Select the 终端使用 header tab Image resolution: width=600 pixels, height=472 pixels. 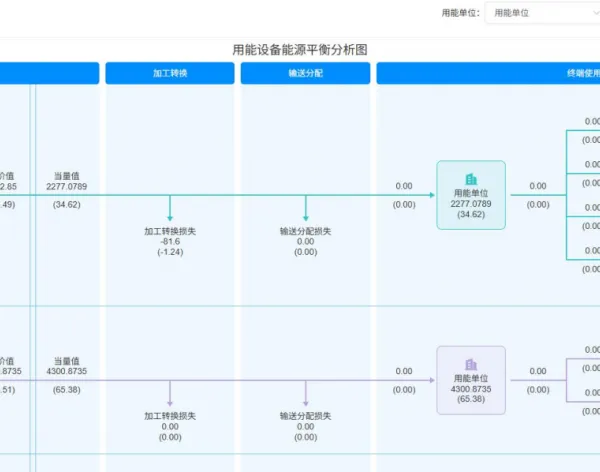[x=488, y=73]
